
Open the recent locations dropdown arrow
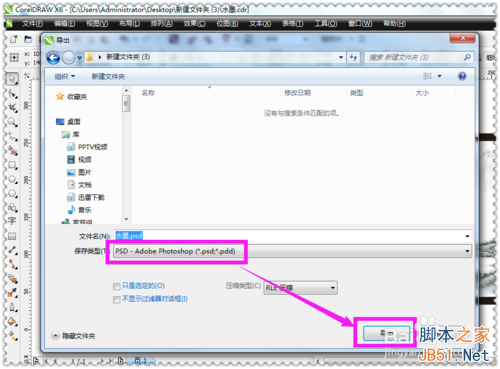pos(79,58)
